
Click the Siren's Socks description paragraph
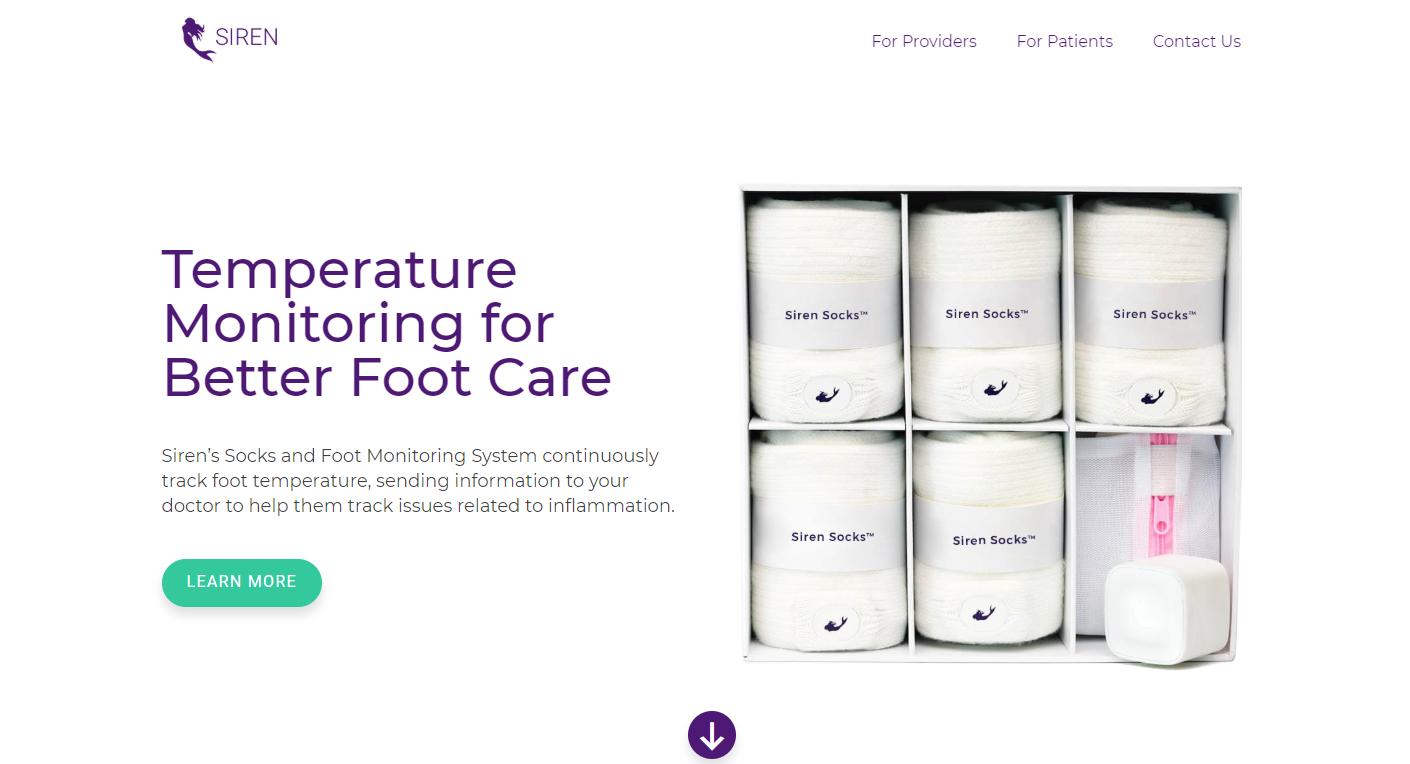point(418,481)
